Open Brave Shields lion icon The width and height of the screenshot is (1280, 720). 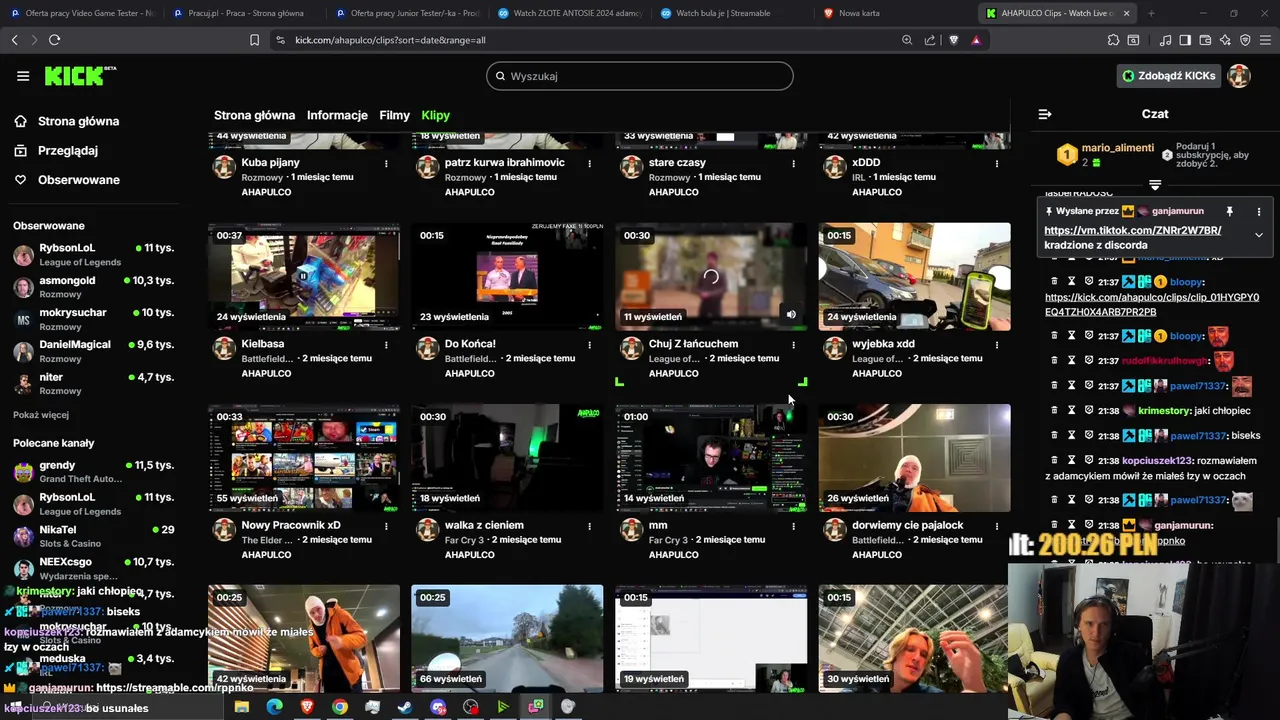click(953, 40)
